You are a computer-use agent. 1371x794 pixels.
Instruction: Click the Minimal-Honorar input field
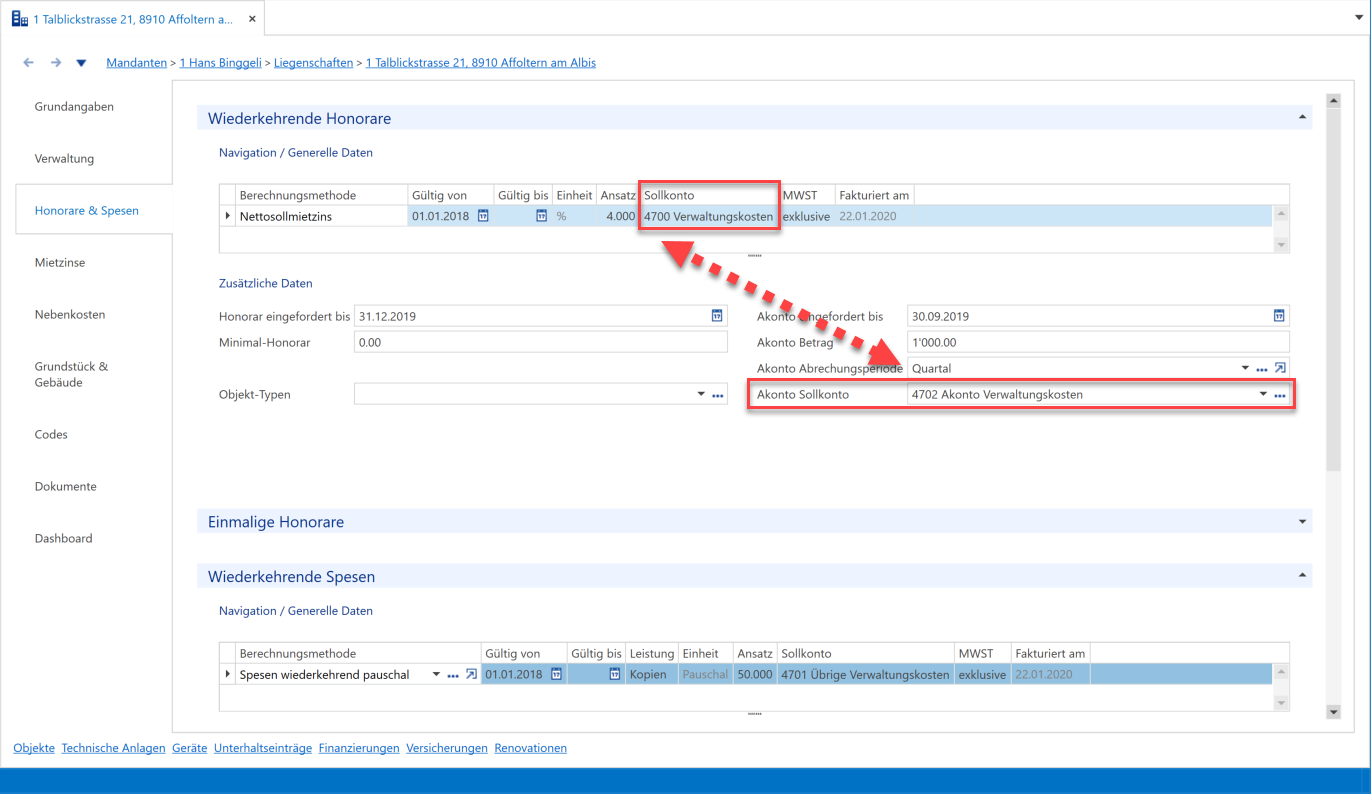(x=541, y=342)
